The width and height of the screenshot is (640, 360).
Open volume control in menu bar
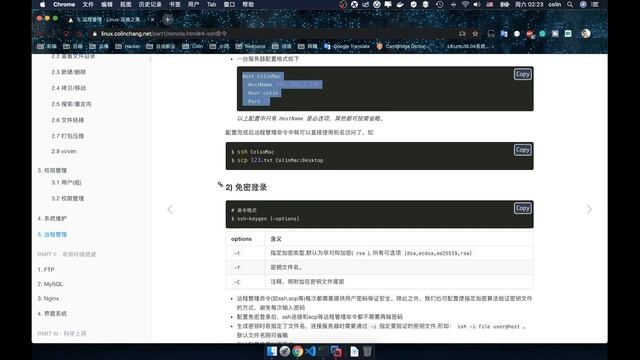coord(477,4)
